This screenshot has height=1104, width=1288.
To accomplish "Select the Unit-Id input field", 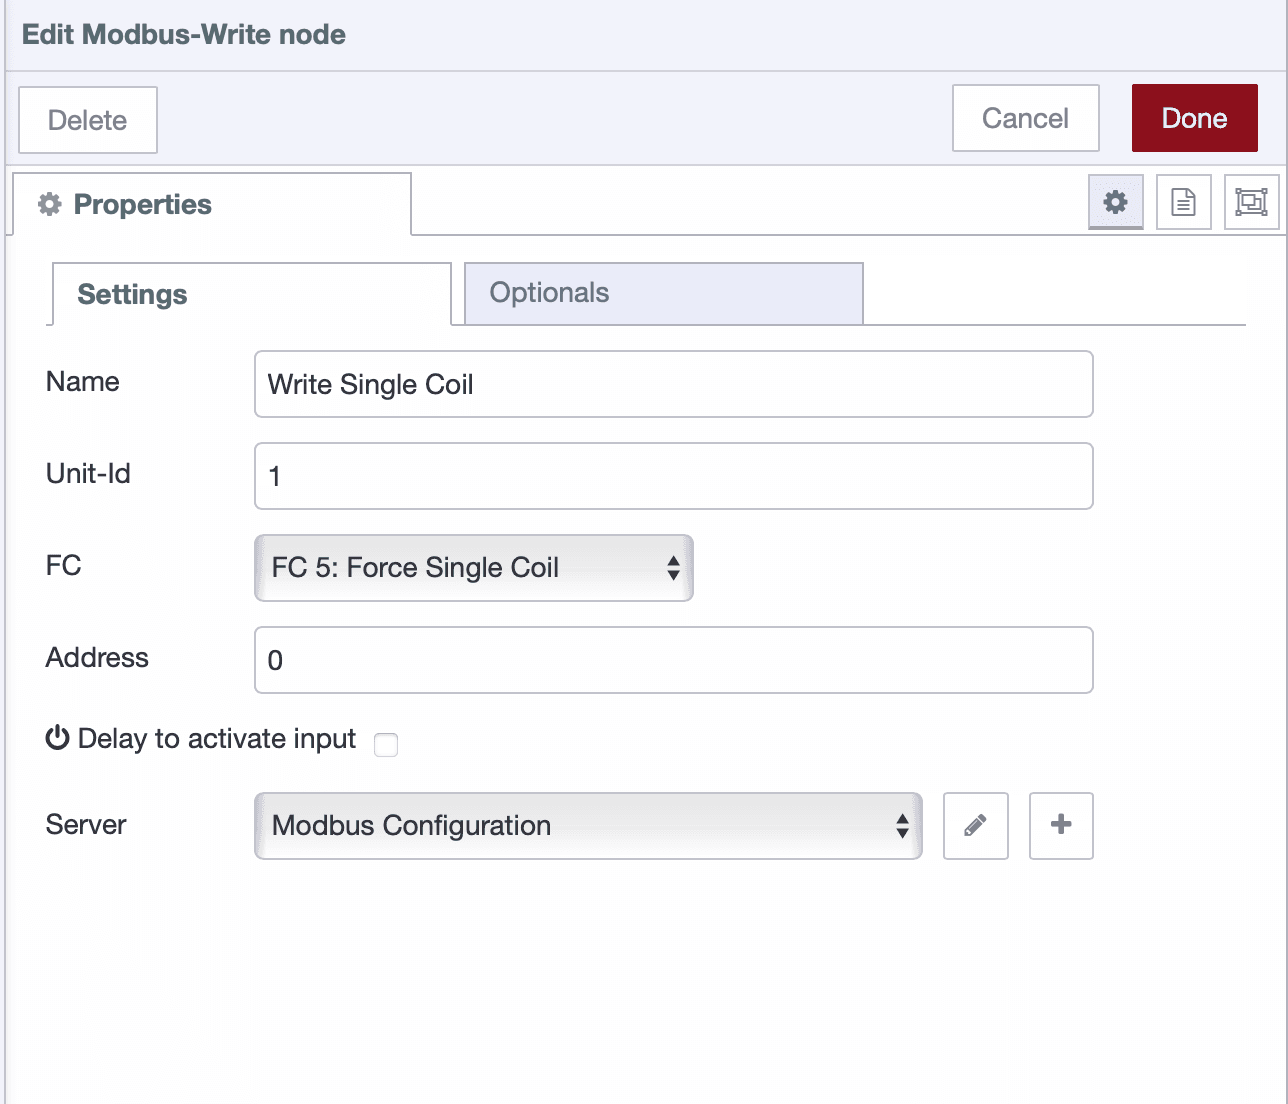I will point(673,476).
